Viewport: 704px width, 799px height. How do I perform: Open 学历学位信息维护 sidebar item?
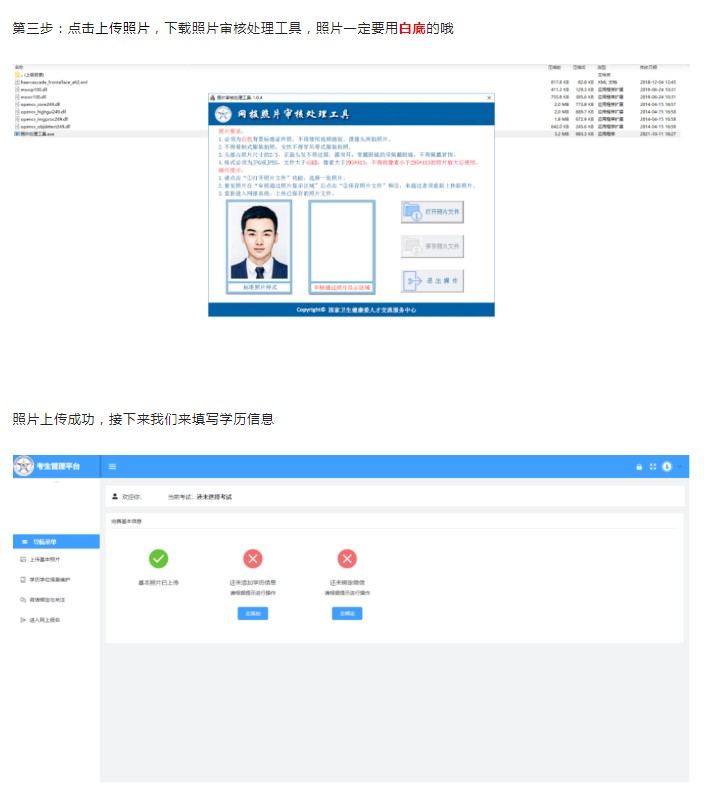tap(55, 579)
